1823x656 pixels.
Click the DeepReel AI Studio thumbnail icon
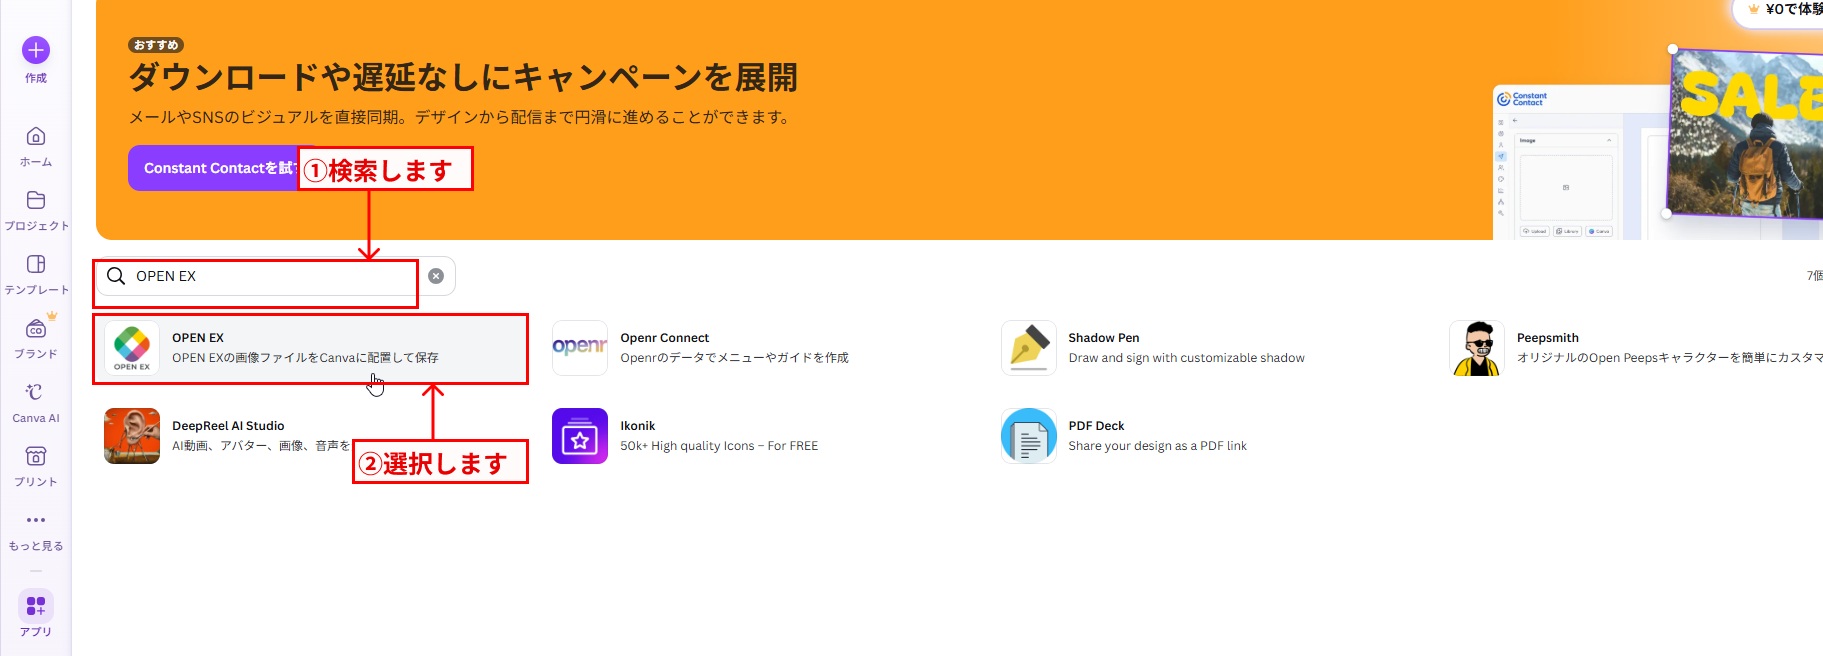132,436
